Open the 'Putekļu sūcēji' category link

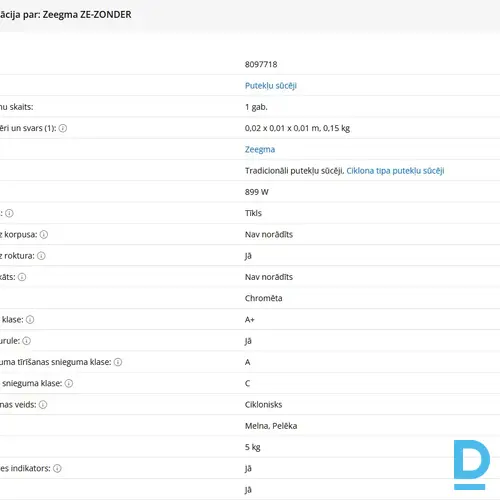point(271,86)
